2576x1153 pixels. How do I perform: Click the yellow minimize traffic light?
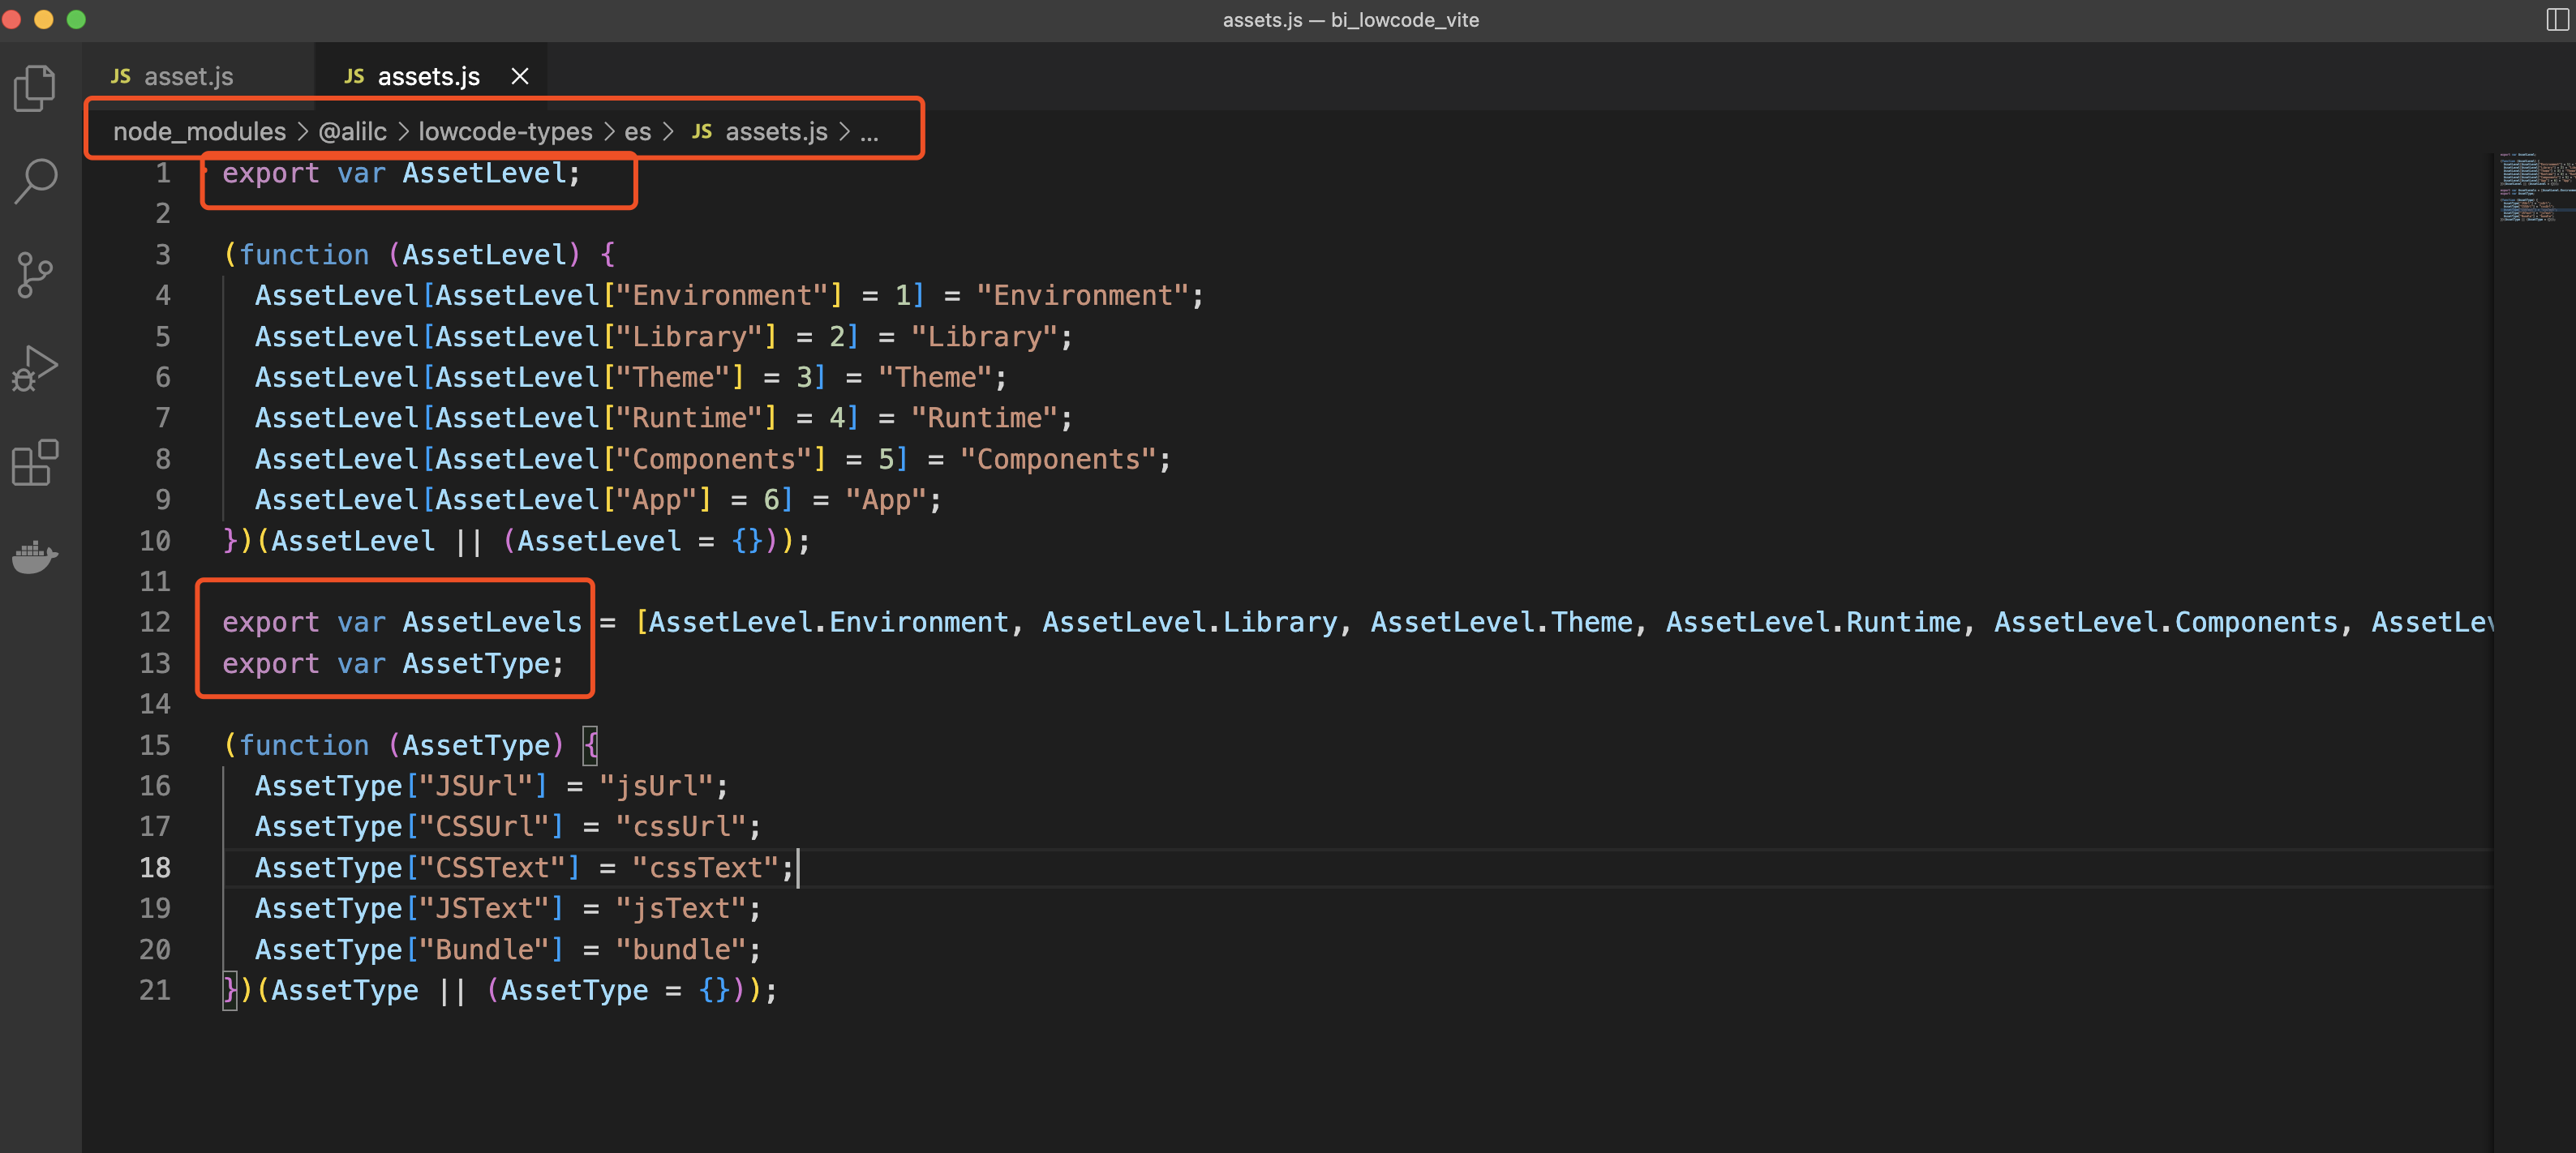(44, 19)
